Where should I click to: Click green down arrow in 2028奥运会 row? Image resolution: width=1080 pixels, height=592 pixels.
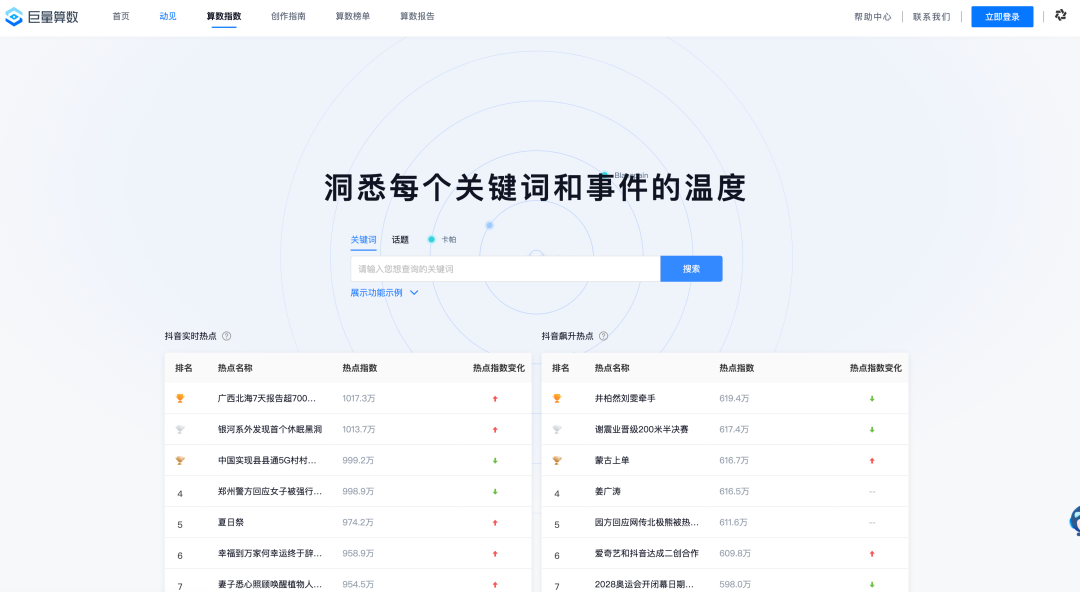coord(872,585)
